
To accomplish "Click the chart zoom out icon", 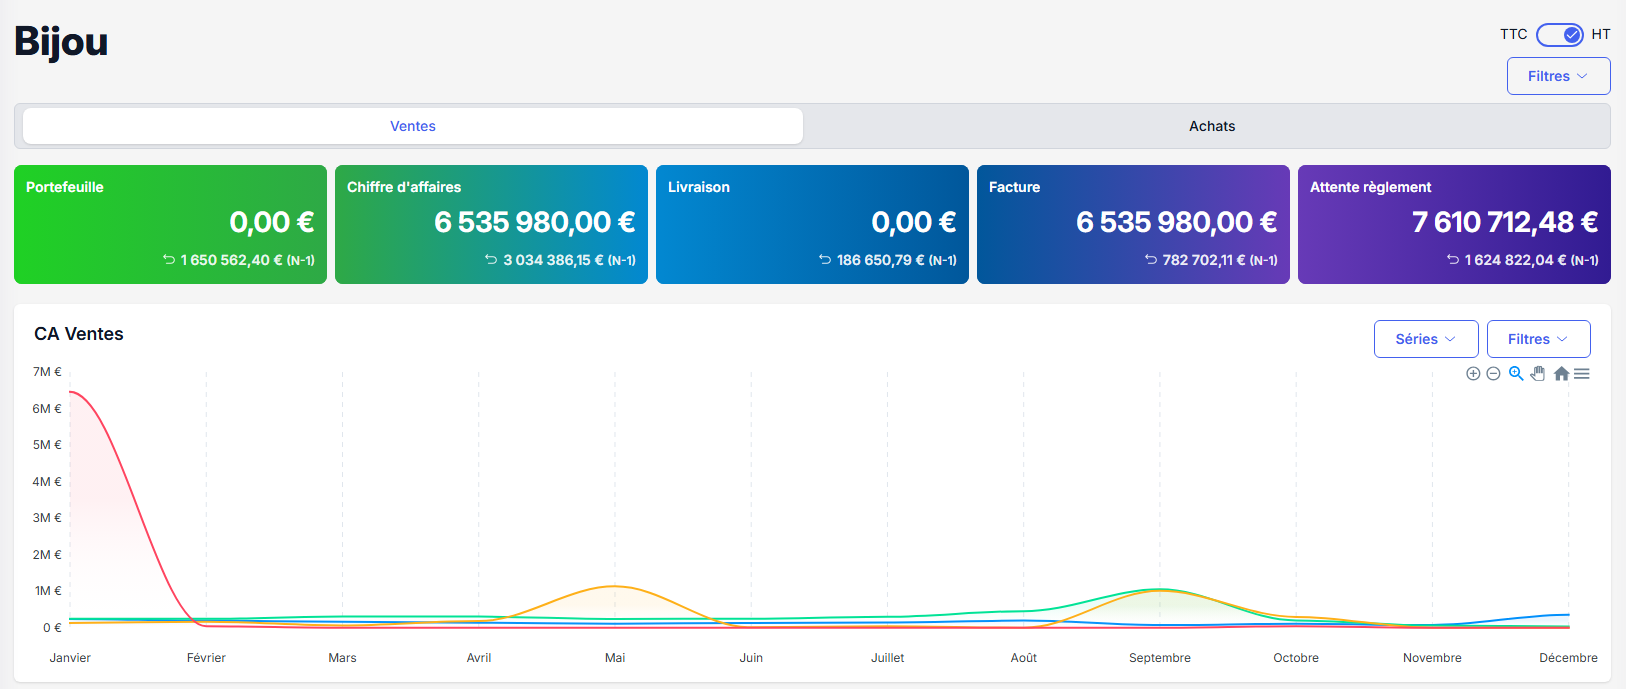I will 1493,374.
